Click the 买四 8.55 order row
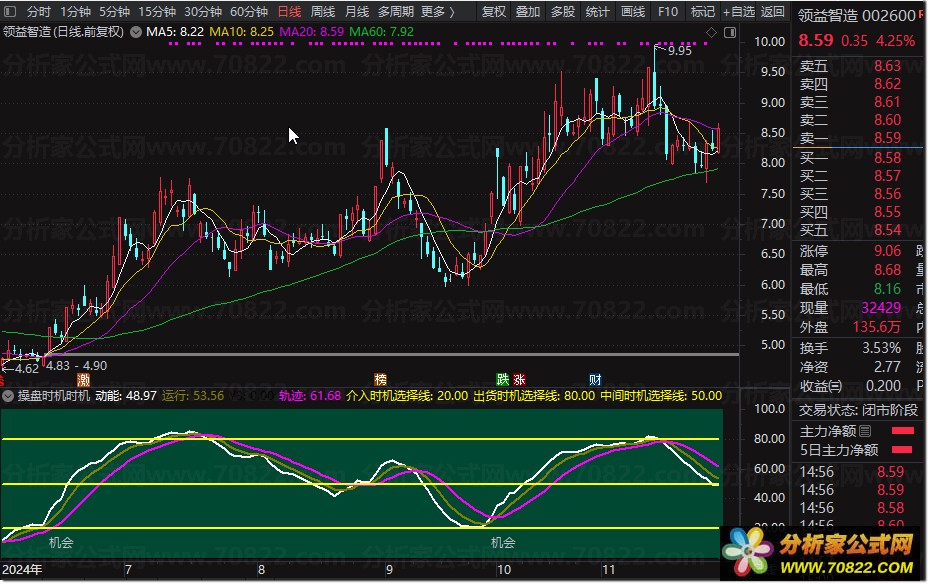 tap(850, 212)
